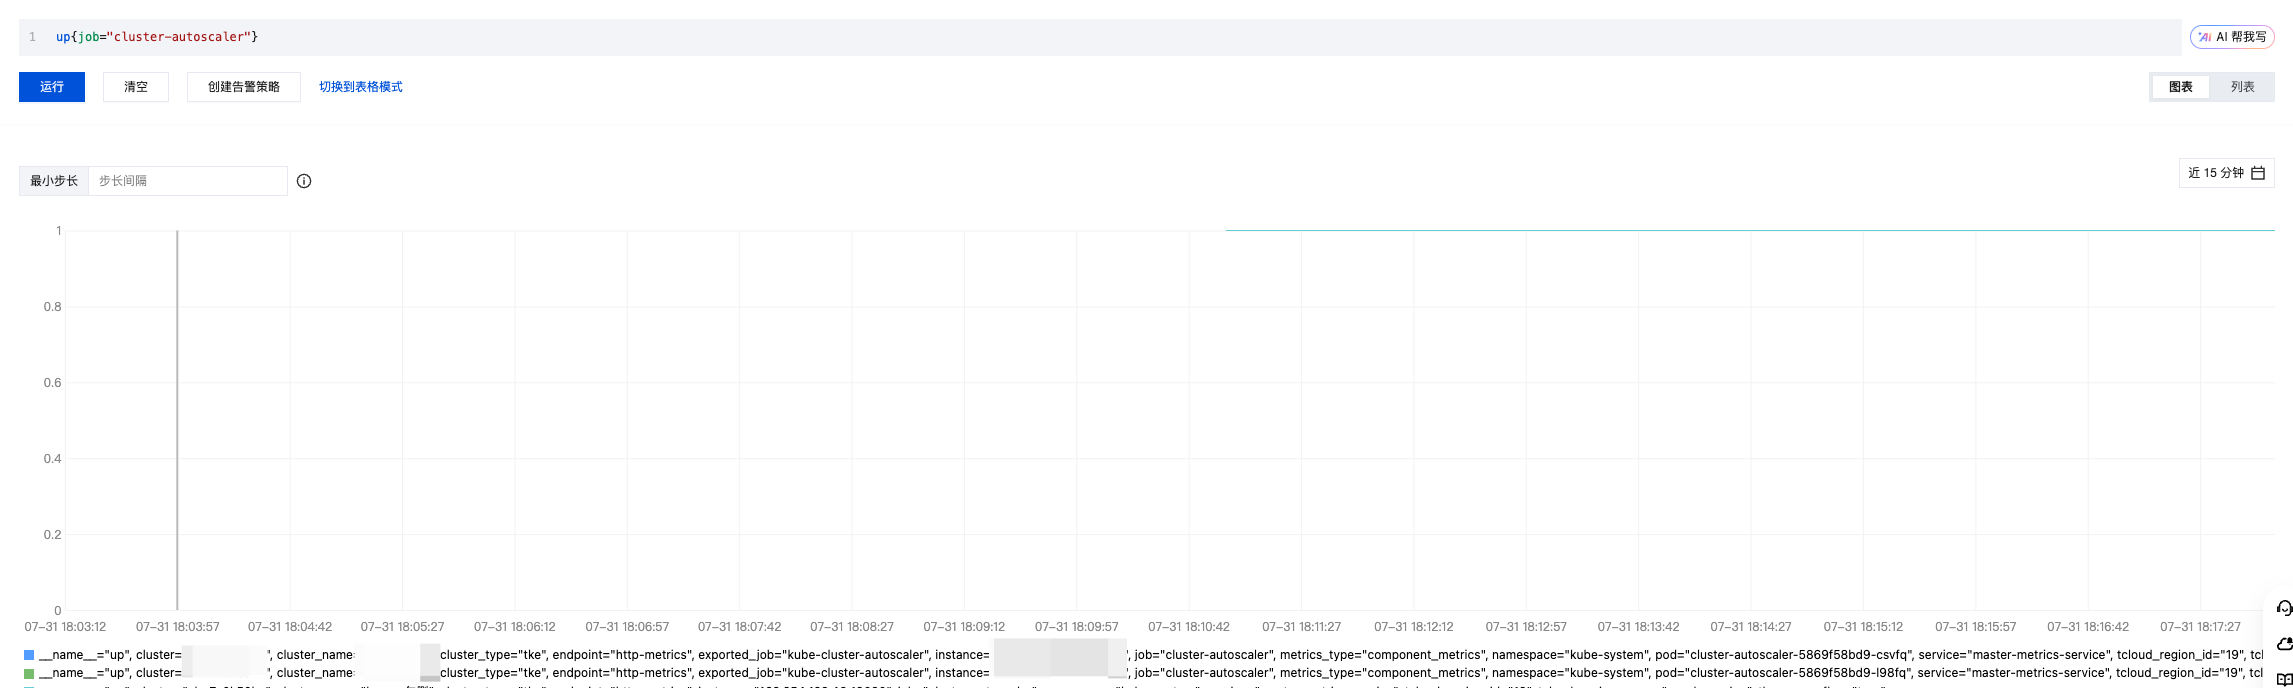Click the blue legend swatch for pod csvfq
This screenshot has width=2293, height=688.
29,655
